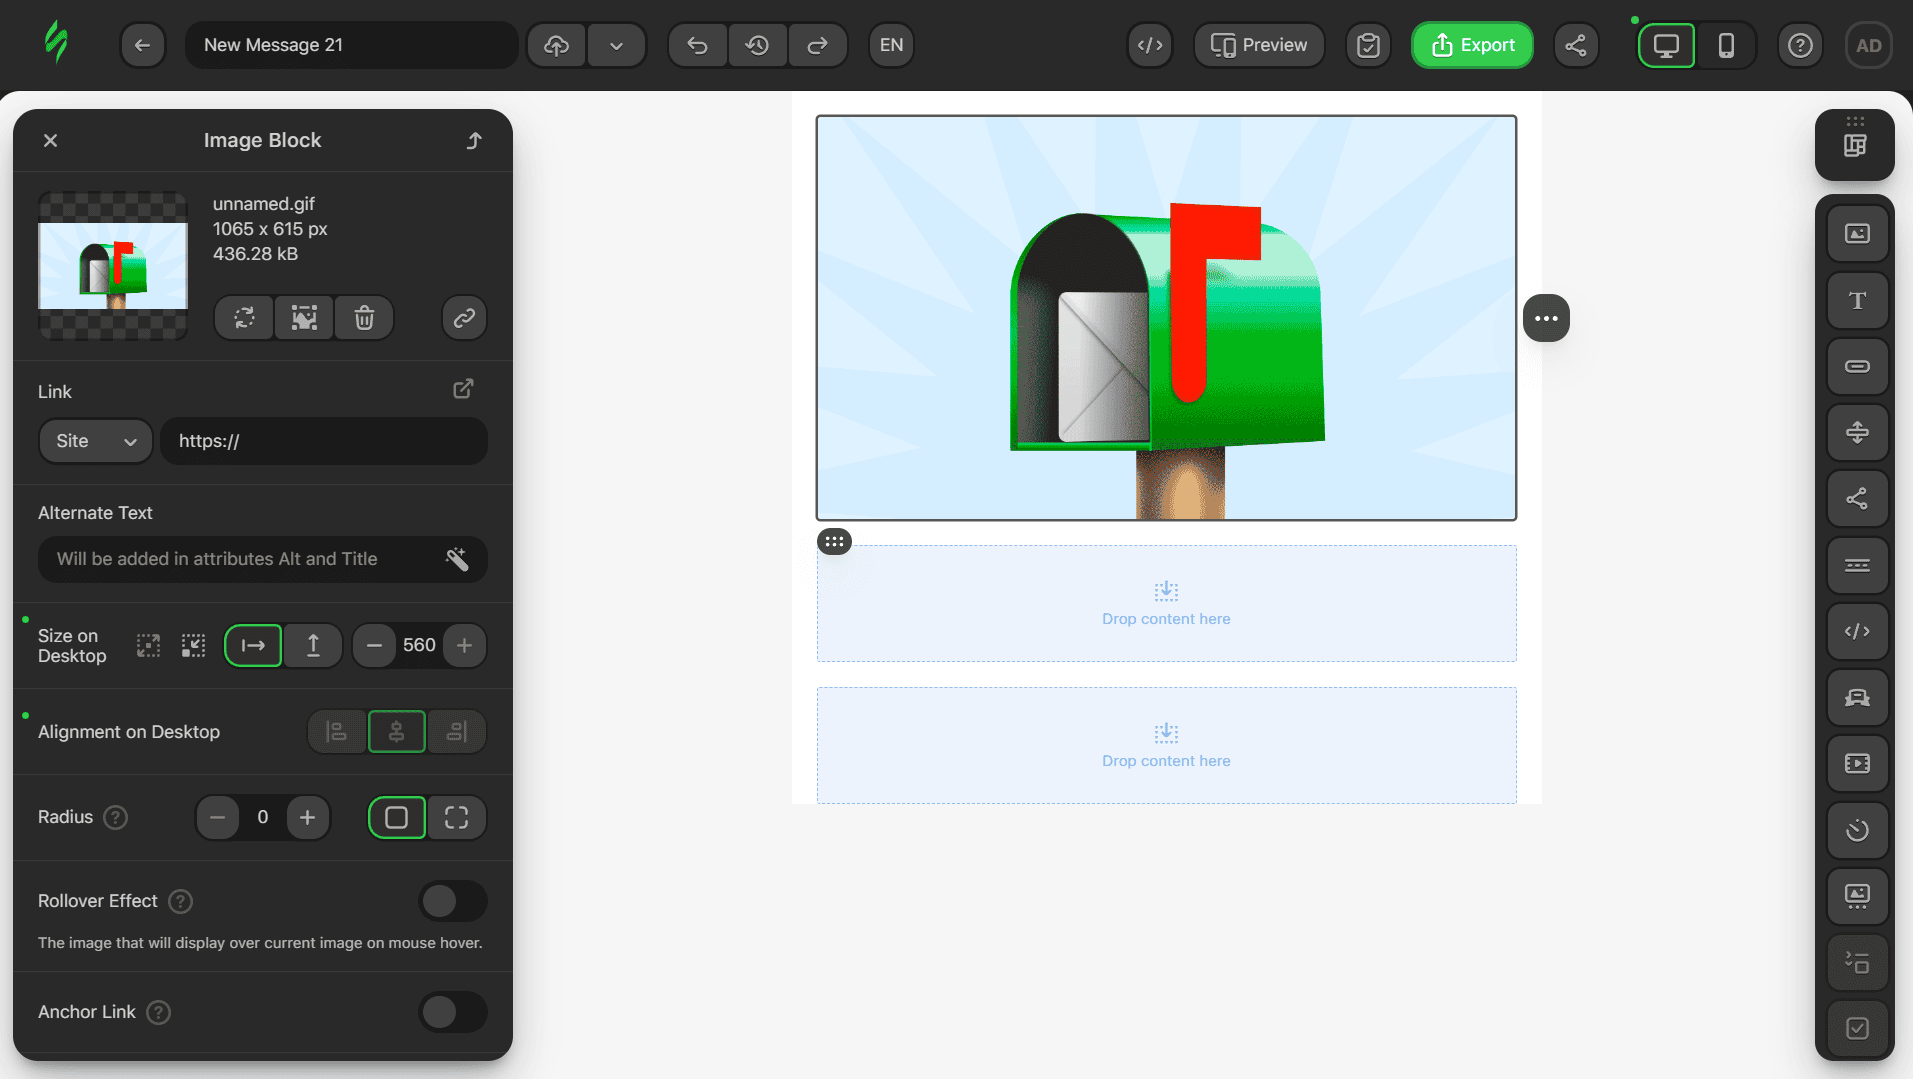Open the HTML code block icon
This screenshot has width=1913, height=1079.
coord(1856,631)
